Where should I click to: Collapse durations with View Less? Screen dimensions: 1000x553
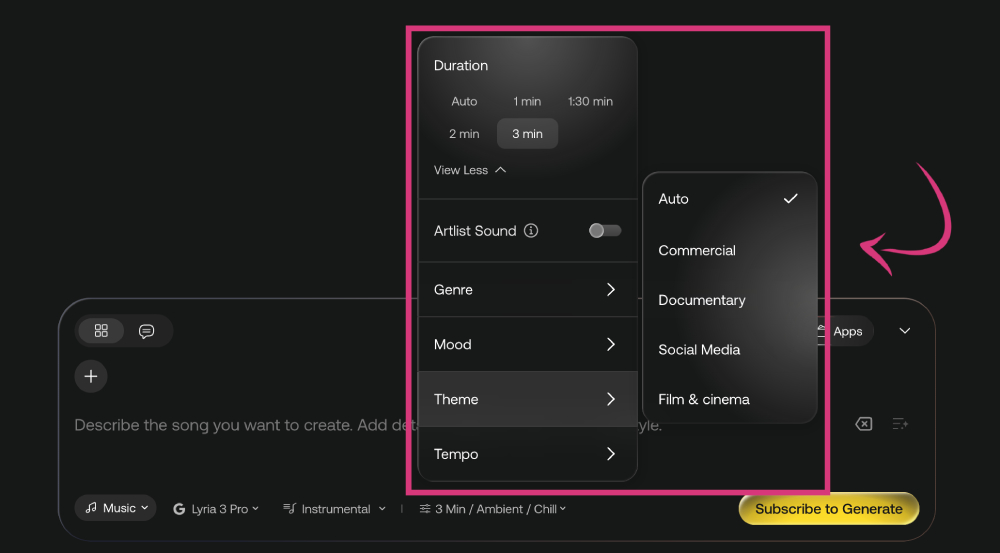470,170
